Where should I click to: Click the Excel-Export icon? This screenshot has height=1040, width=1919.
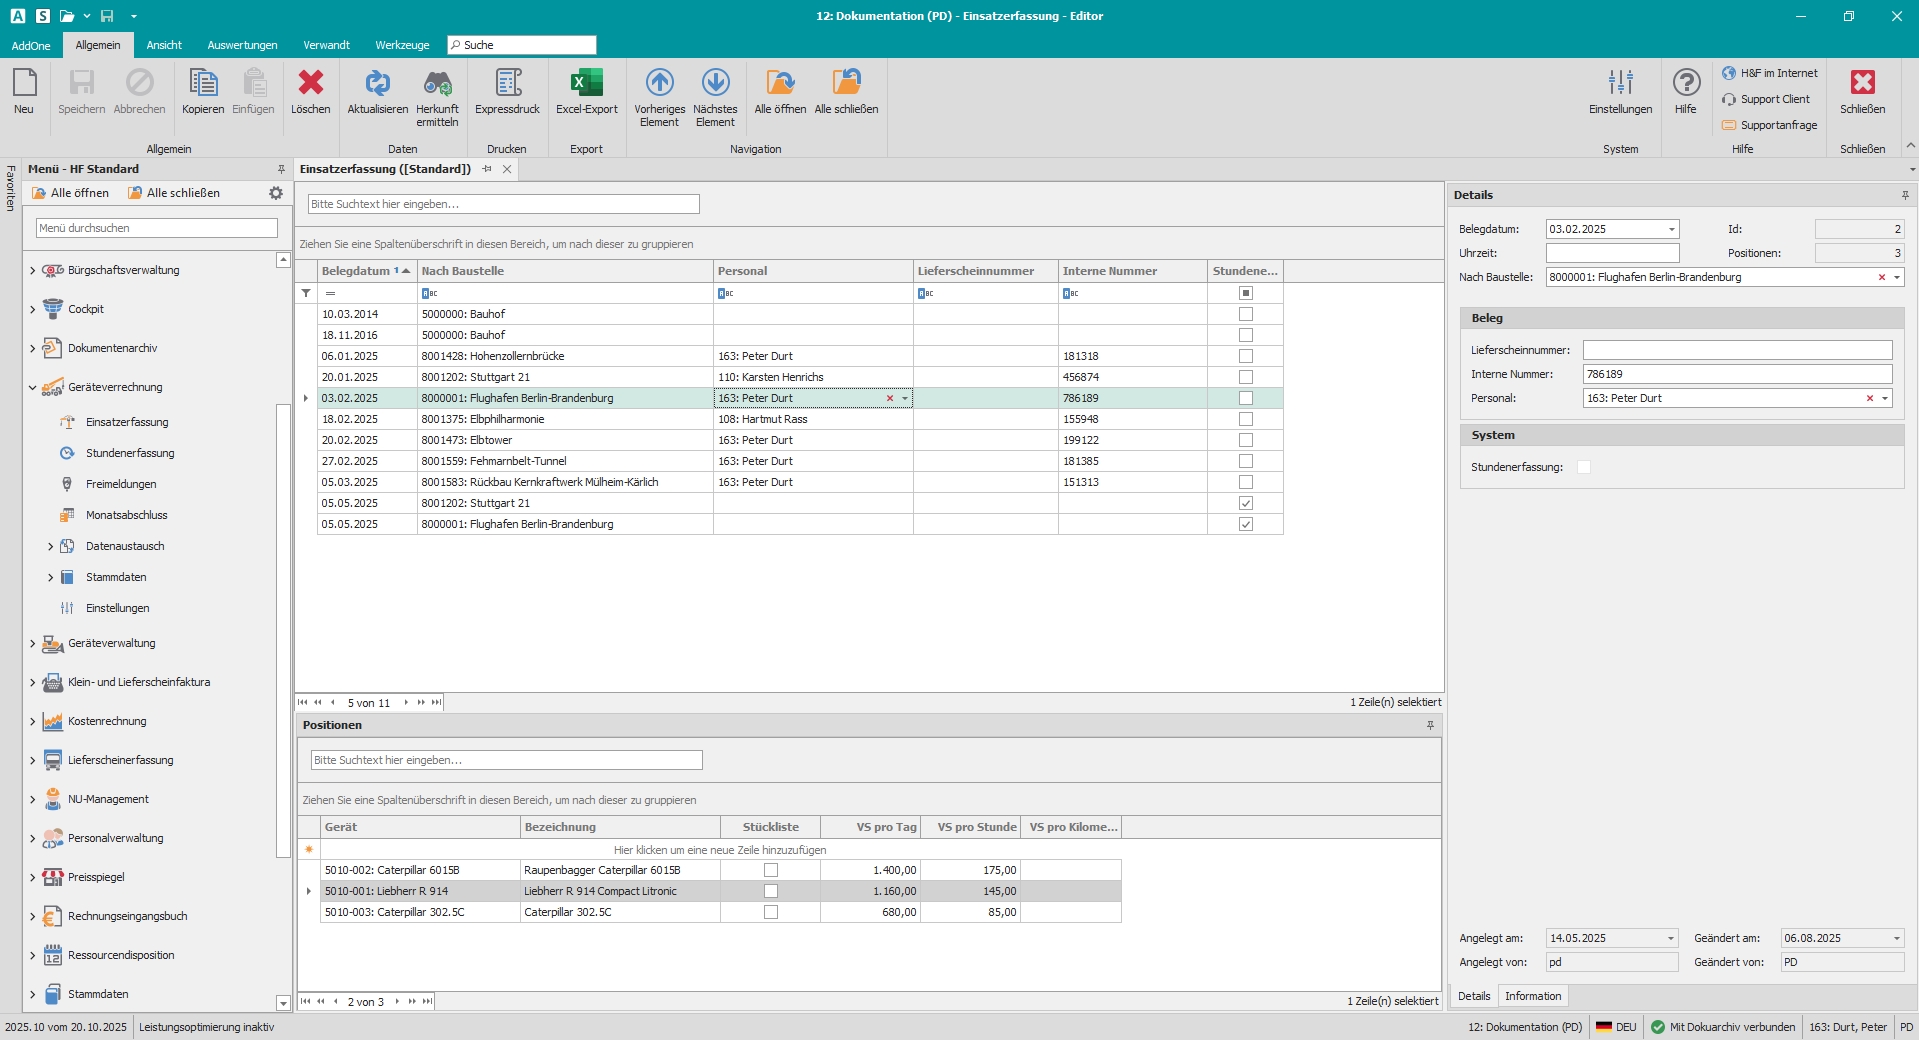point(586,84)
